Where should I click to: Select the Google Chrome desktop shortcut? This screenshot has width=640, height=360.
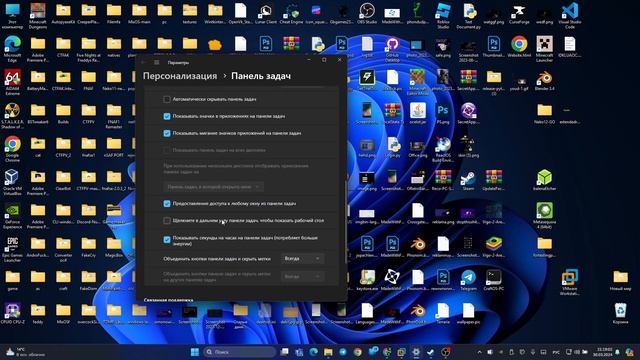click(12, 149)
